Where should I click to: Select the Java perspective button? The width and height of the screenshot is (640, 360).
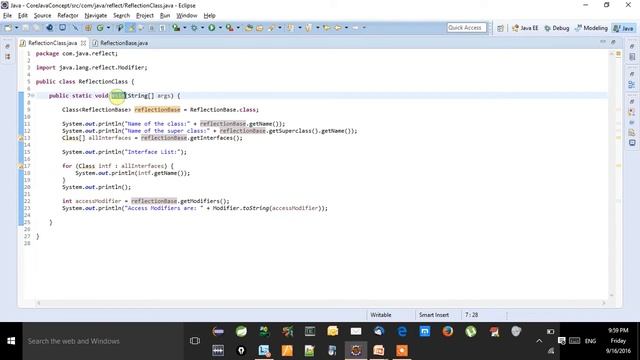[624, 28]
